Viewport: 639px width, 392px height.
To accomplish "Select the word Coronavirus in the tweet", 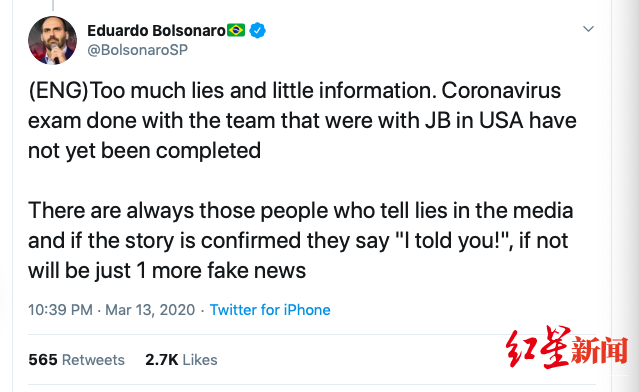I will point(501,90).
